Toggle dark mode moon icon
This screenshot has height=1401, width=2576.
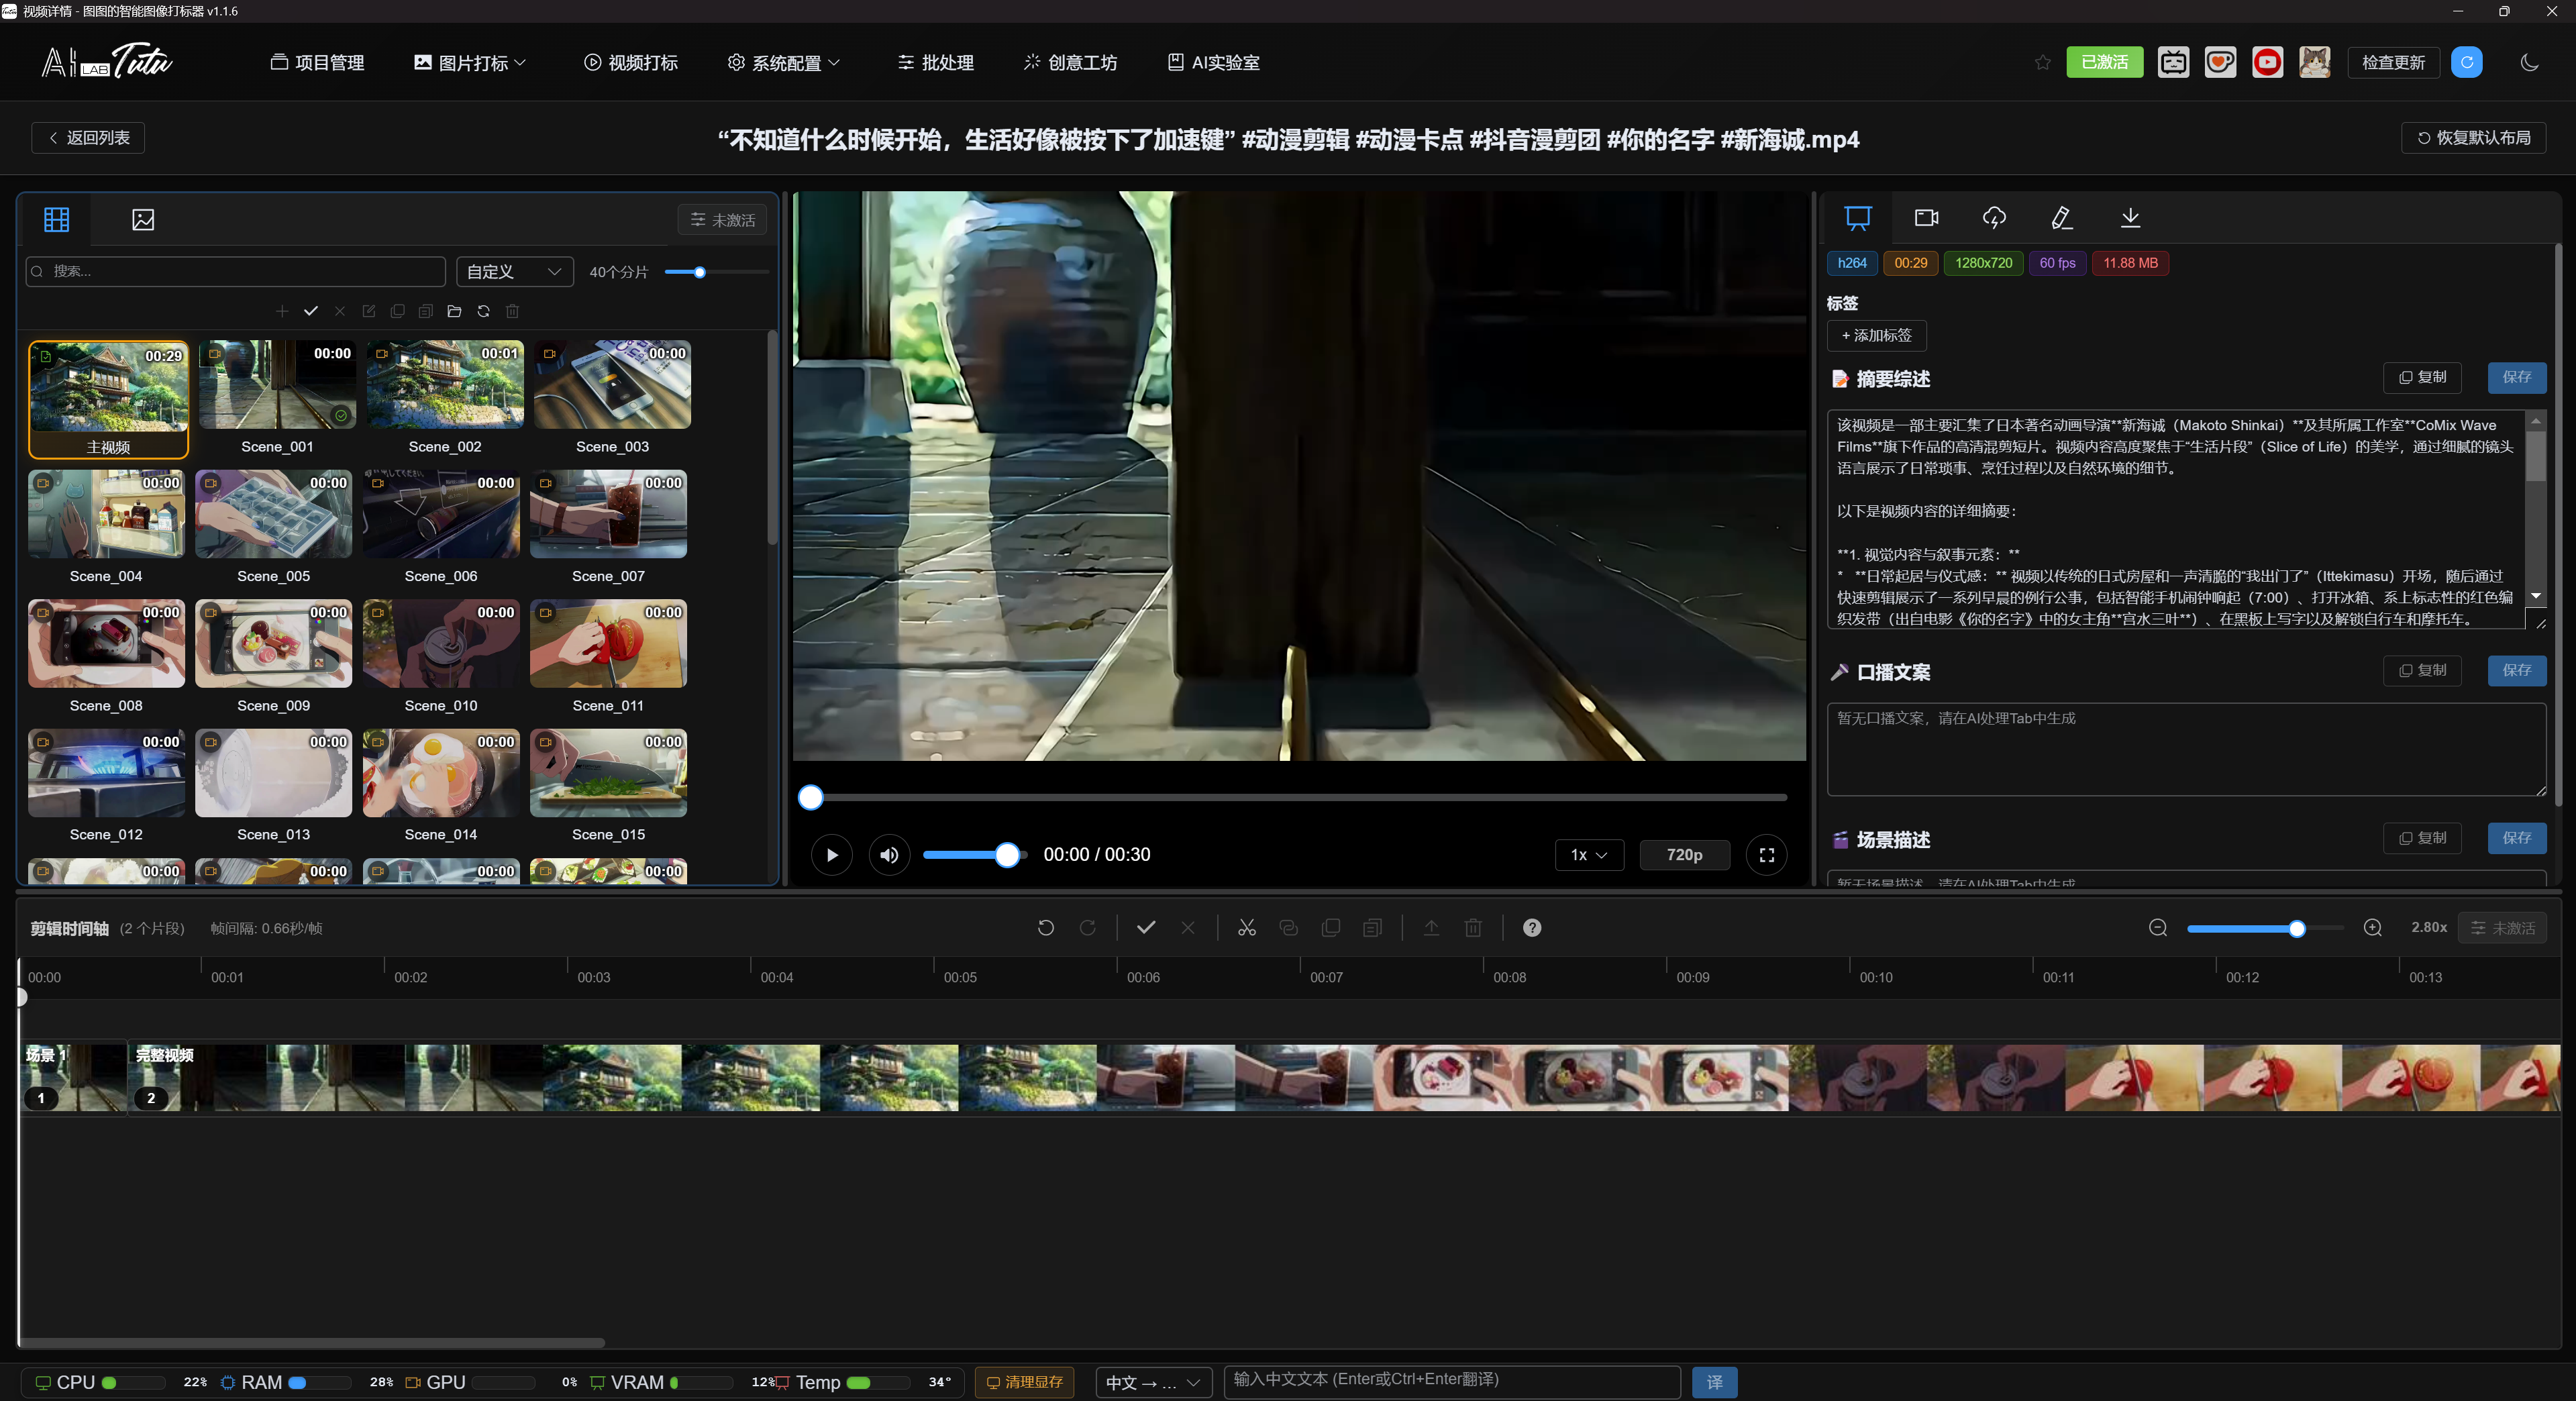click(x=2529, y=63)
